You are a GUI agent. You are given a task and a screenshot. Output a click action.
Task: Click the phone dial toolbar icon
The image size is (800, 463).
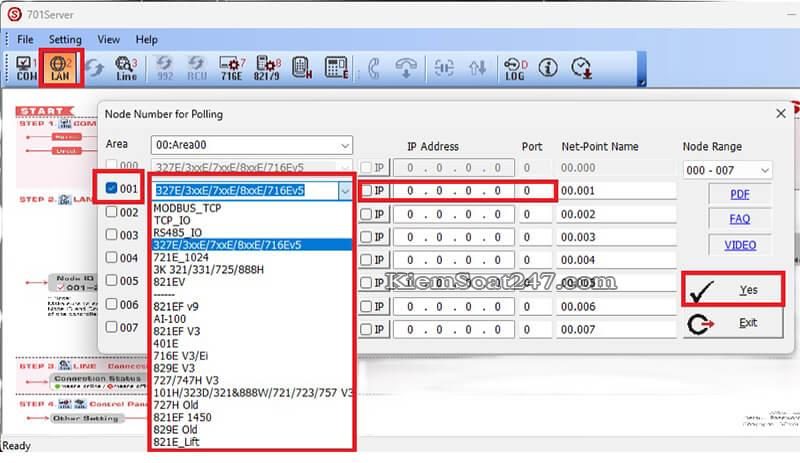coord(374,68)
